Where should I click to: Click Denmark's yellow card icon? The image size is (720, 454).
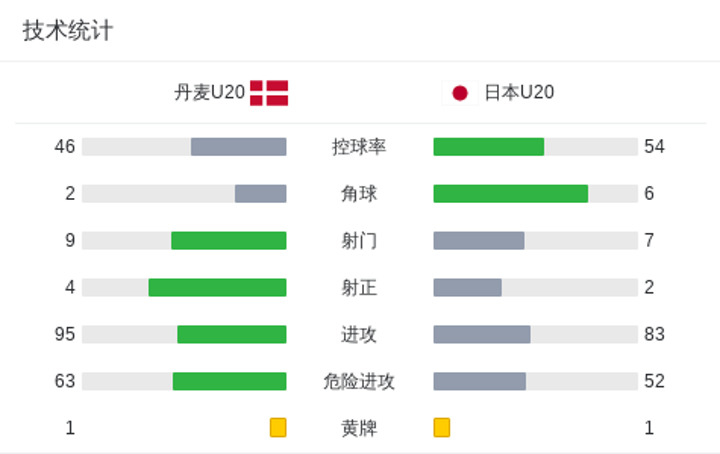click(x=278, y=427)
